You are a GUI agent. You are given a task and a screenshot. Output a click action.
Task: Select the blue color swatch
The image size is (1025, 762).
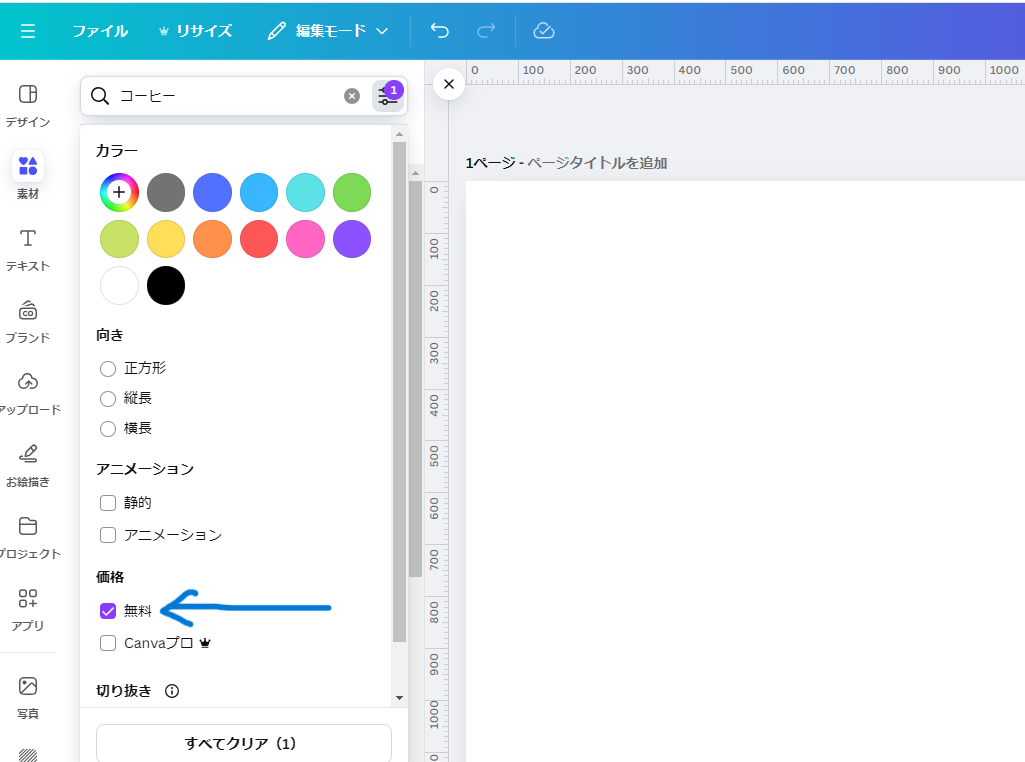[212, 192]
